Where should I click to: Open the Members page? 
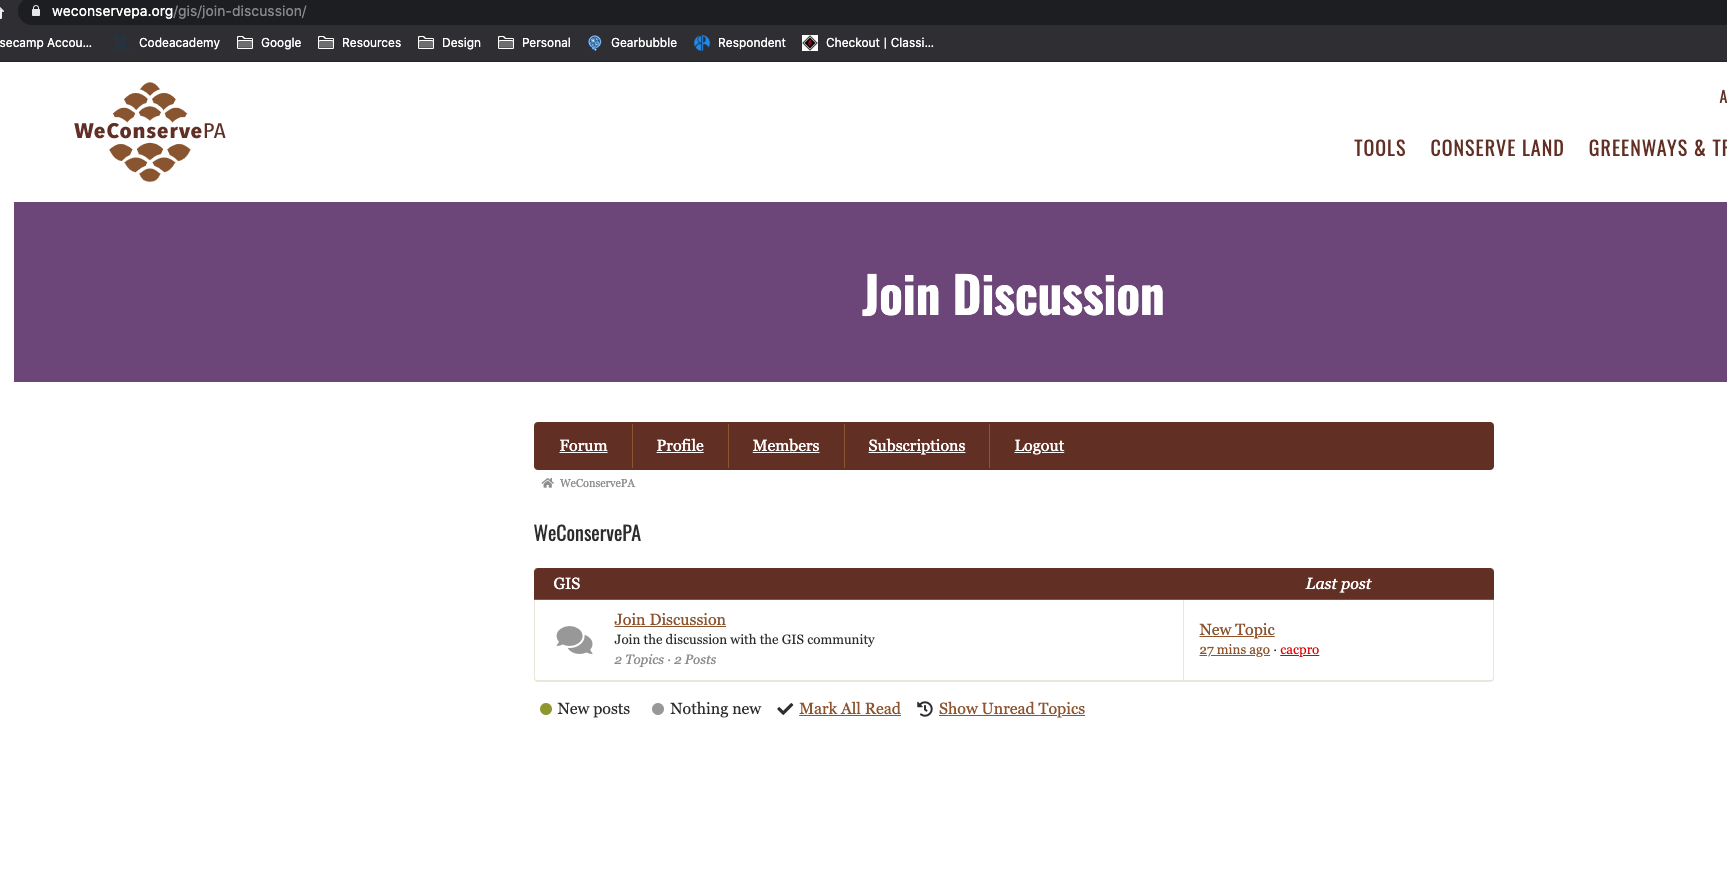tap(785, 446)
